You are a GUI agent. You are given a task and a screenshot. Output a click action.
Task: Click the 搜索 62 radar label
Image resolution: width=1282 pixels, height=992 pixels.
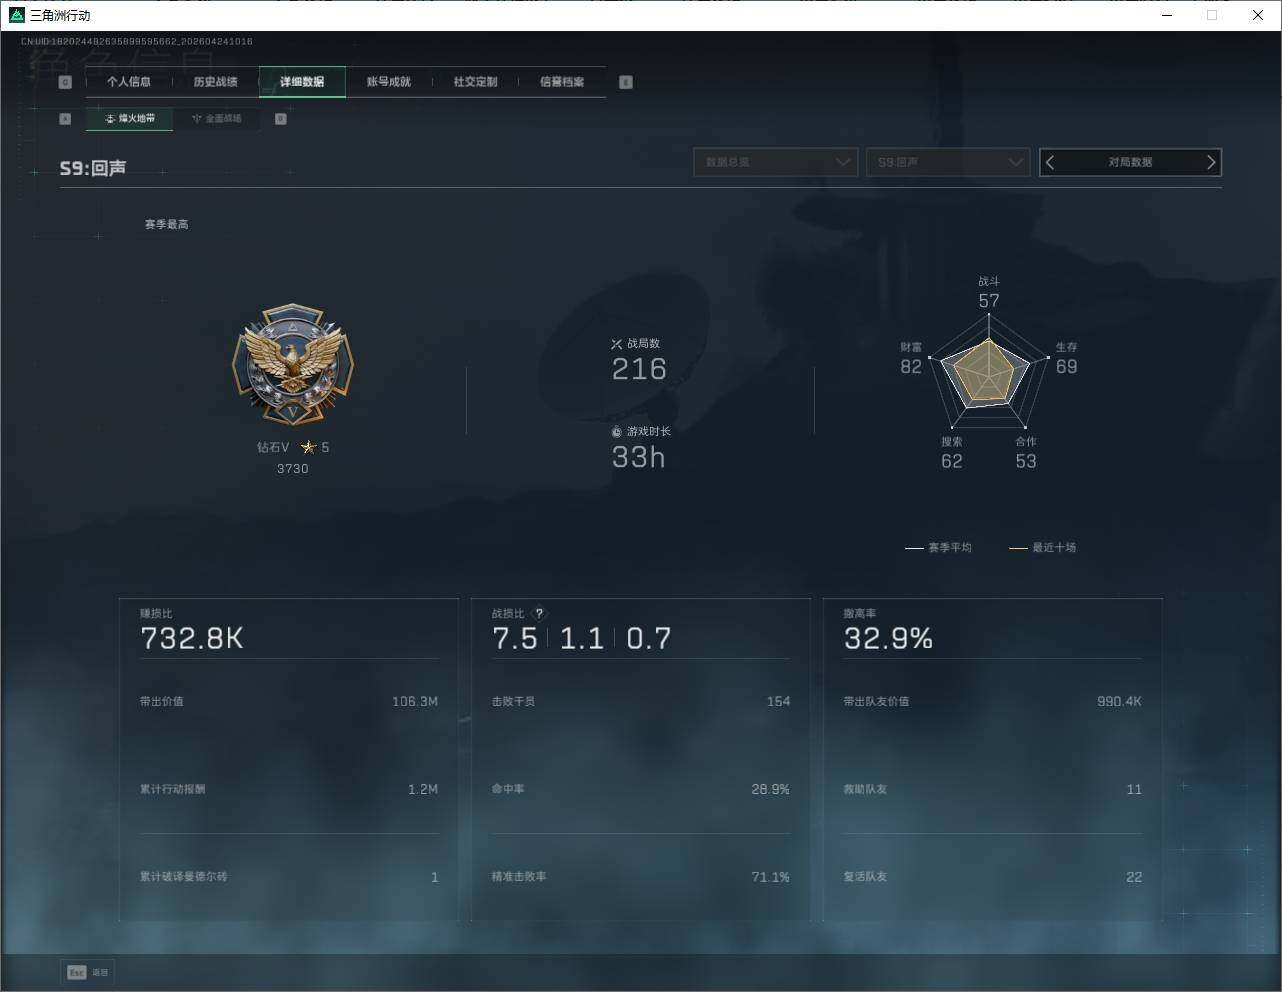tap(952, 453)
